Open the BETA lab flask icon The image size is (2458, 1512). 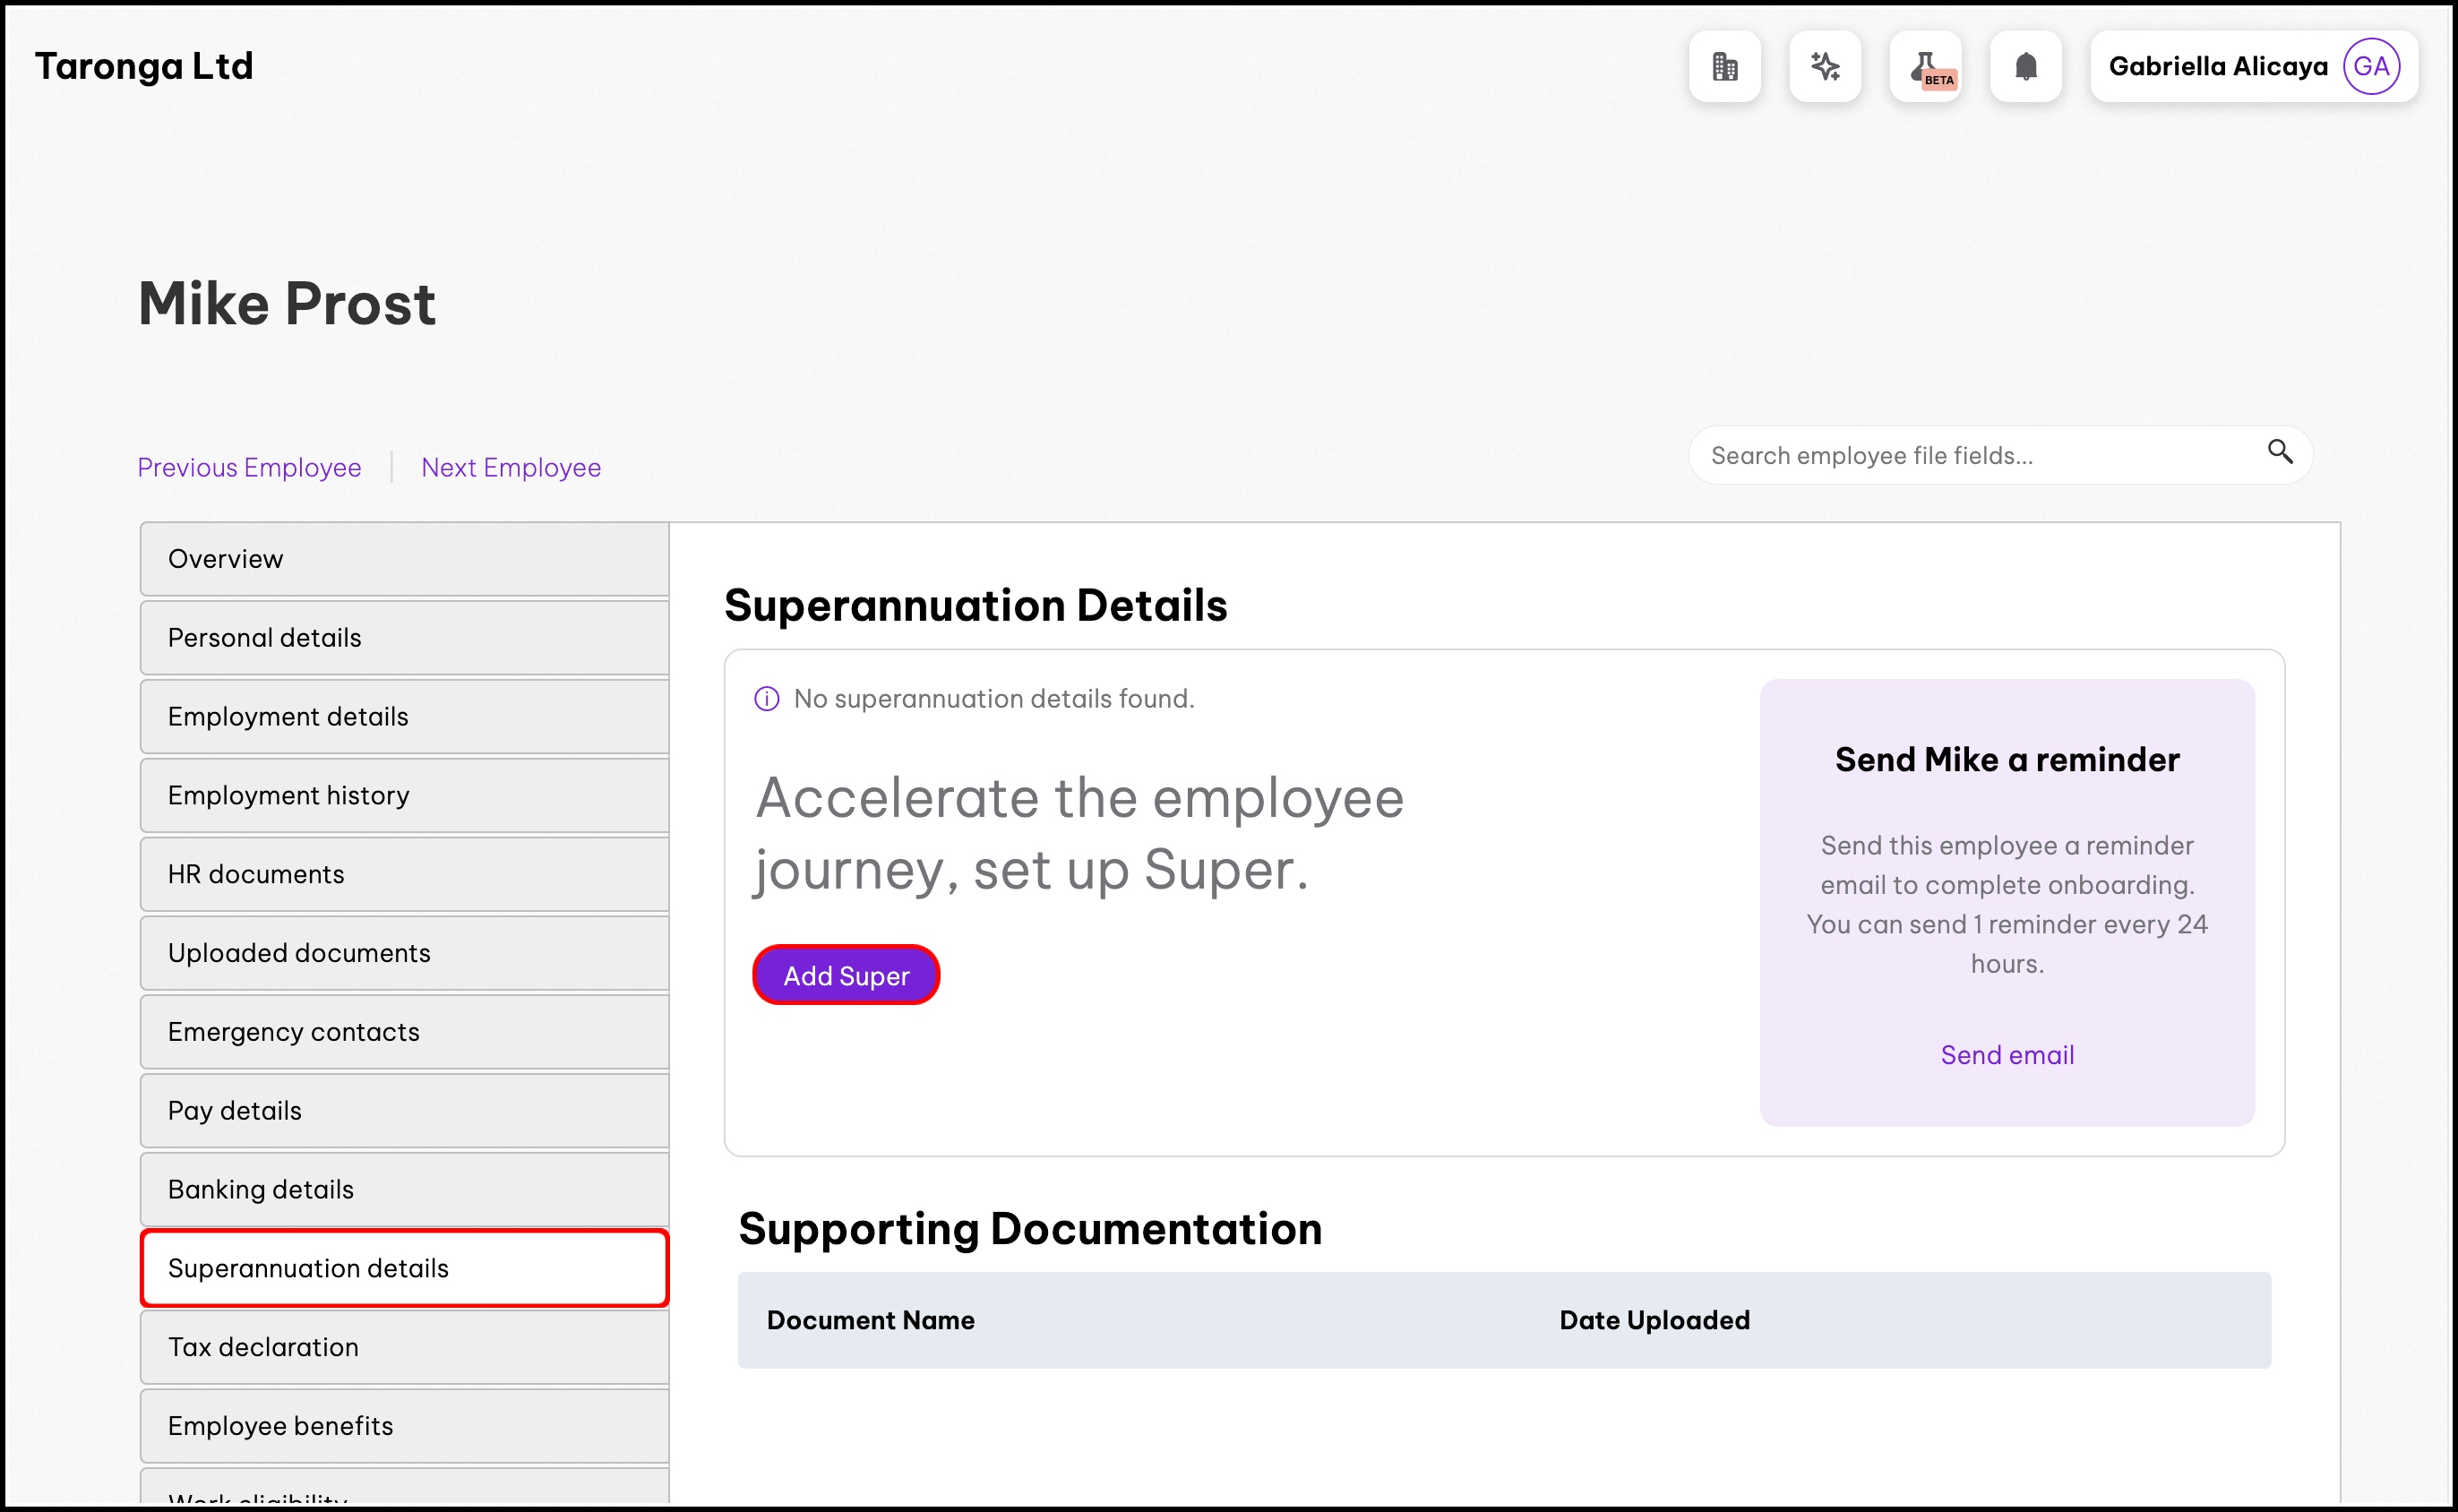(x=1925, y=67)
